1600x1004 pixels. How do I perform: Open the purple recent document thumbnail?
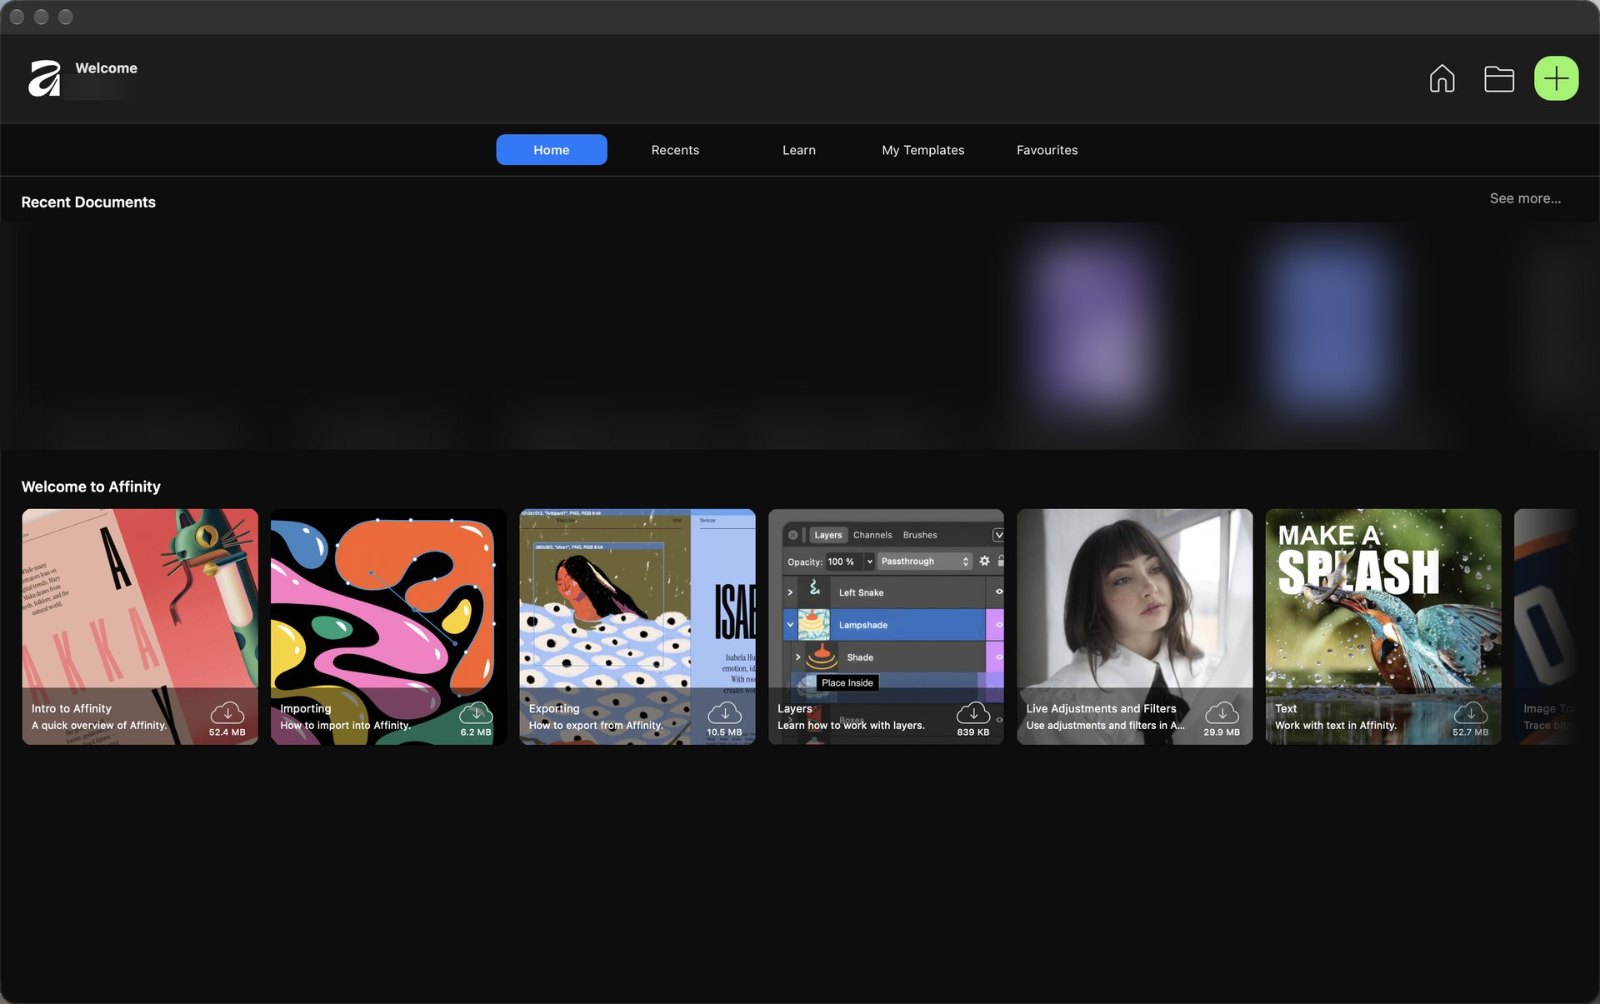(1093, 323)
